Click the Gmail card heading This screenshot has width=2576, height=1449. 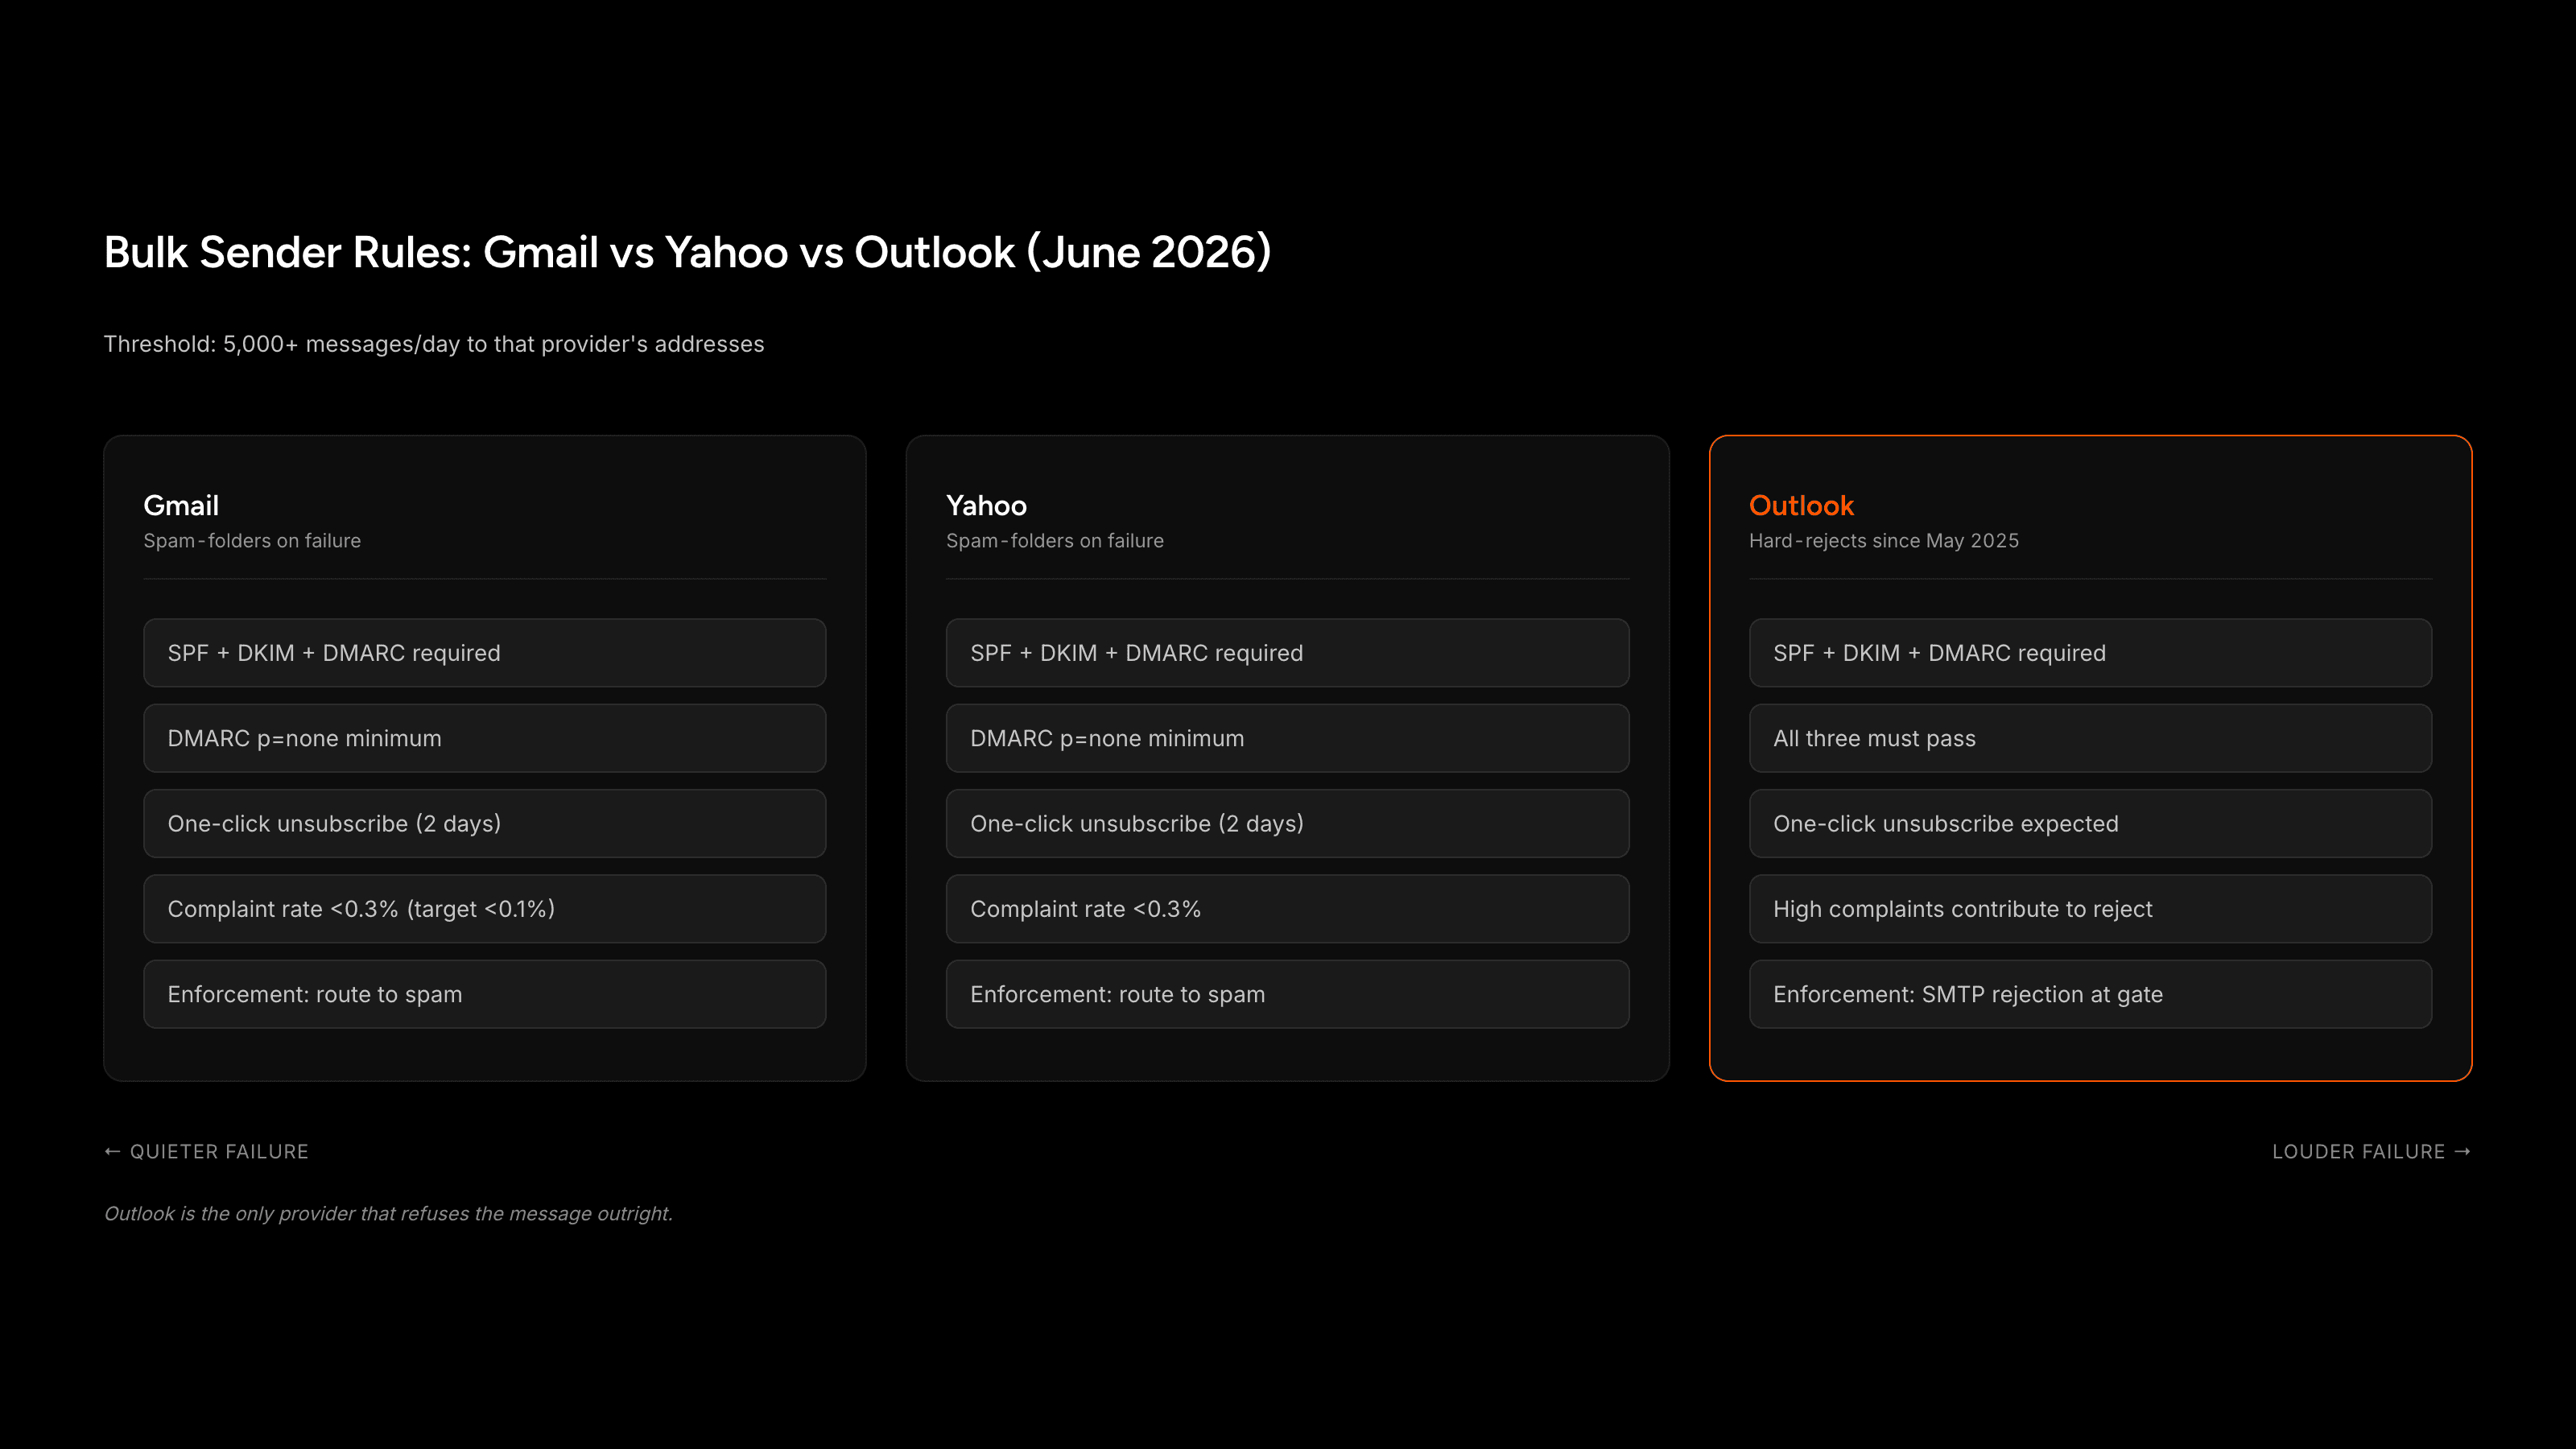click(x=181, y=506)
